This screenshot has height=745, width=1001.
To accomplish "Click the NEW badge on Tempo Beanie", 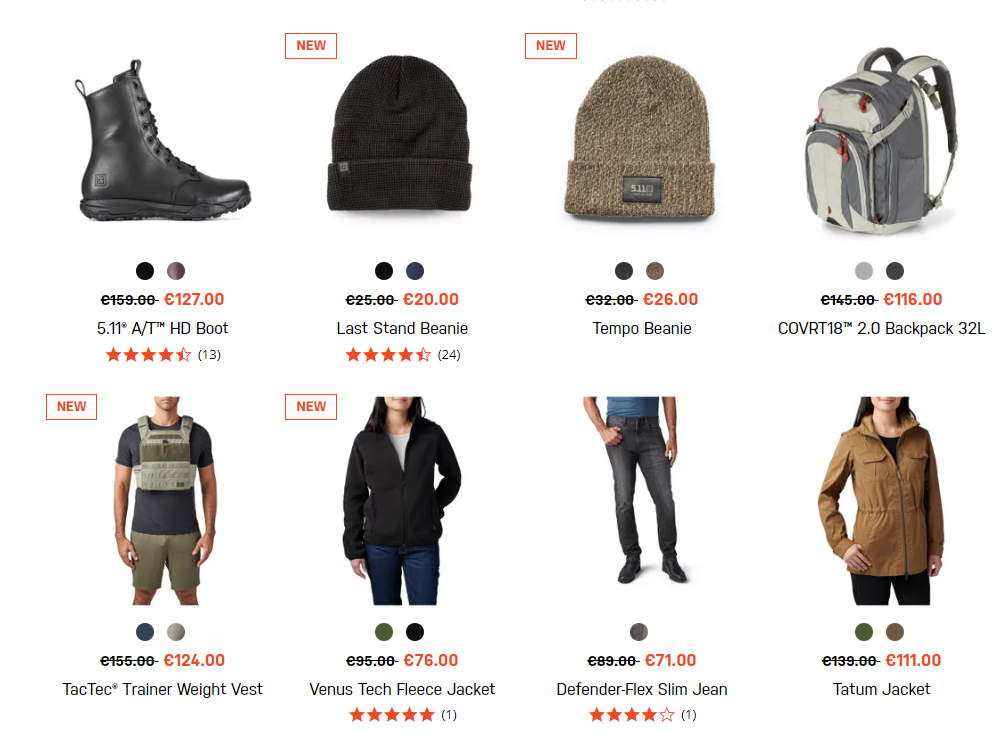I will 551,46.
